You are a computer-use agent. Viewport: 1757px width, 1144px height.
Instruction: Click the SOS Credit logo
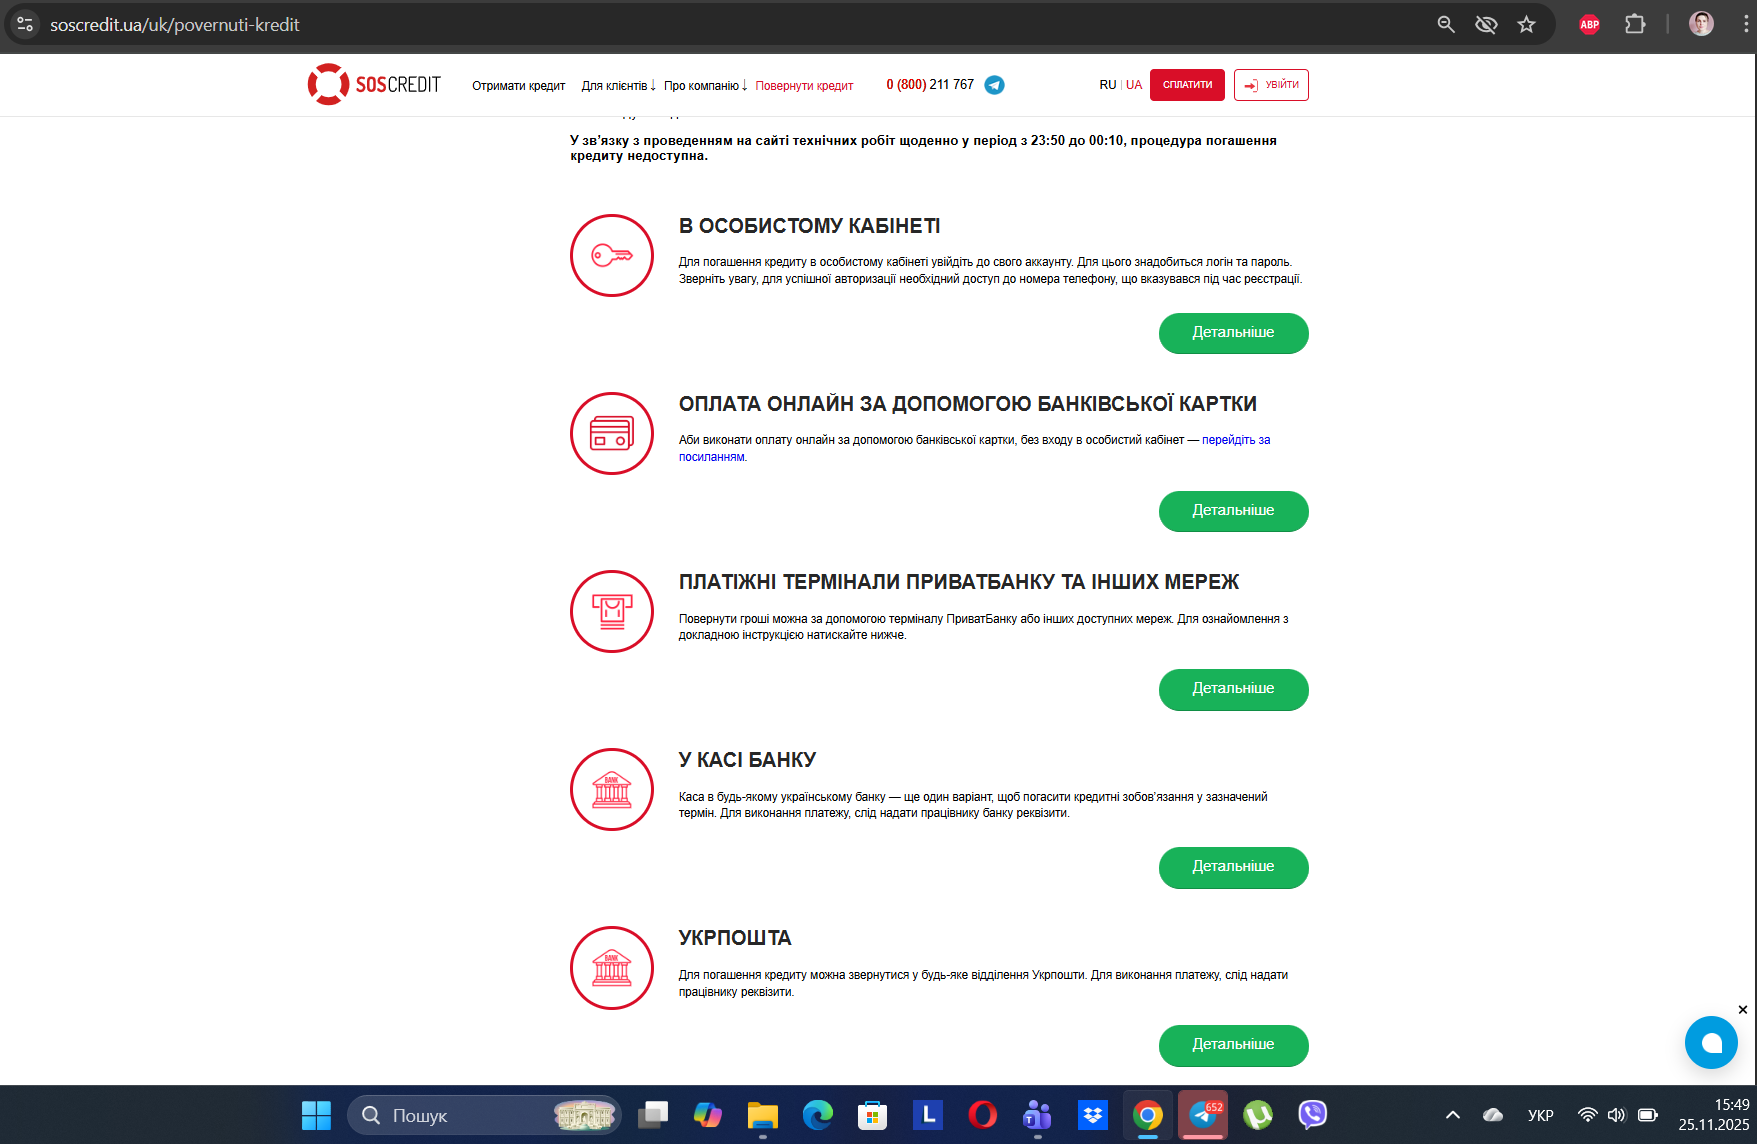(374, 85)
